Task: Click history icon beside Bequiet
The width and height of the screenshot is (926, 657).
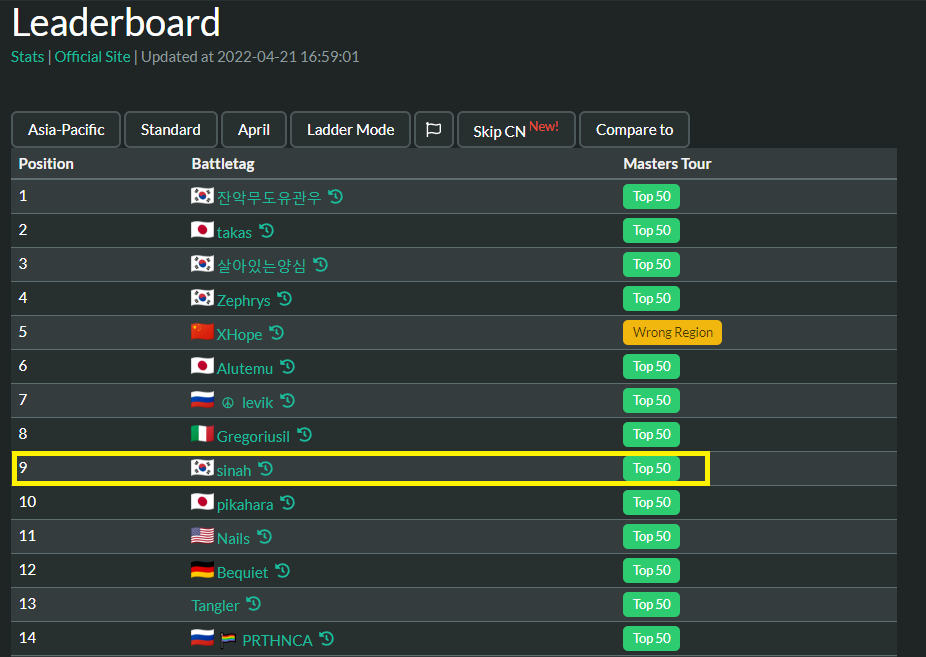Action: pos(282,571)
